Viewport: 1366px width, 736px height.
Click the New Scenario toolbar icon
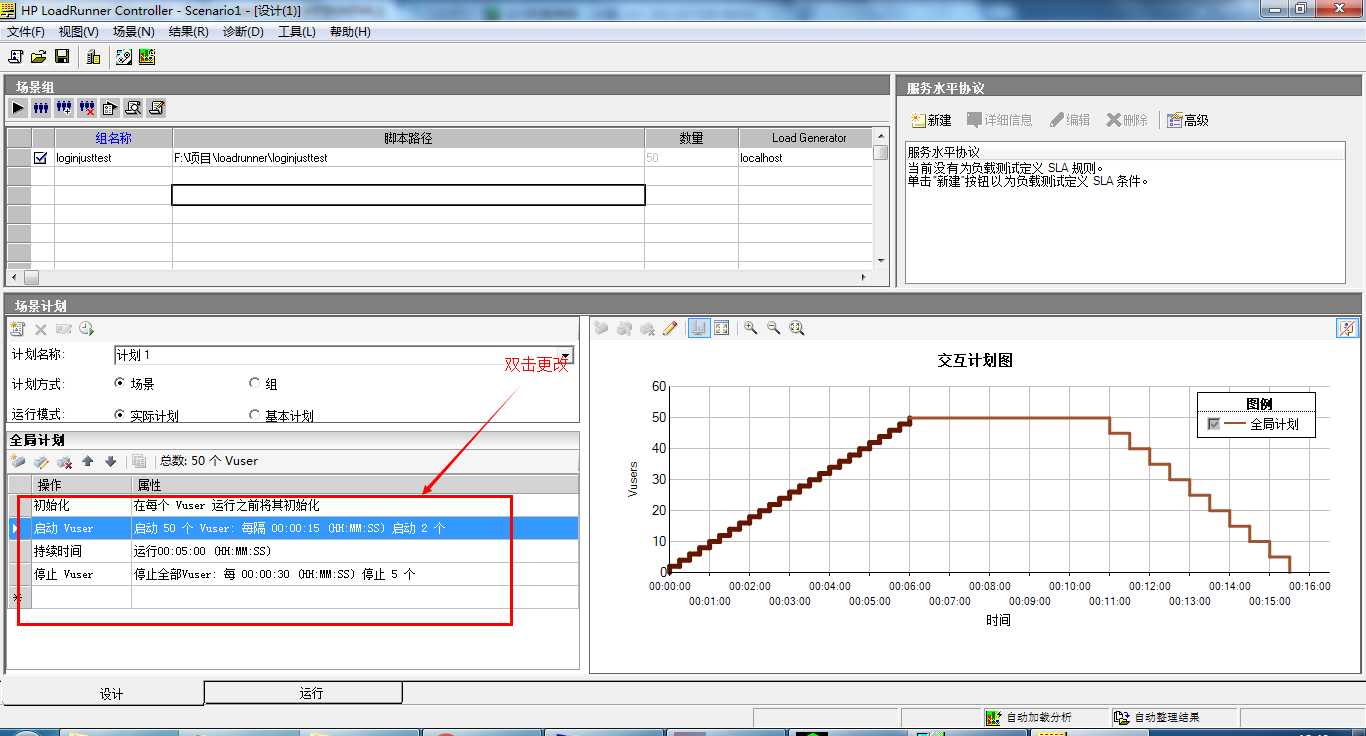coord(16,57)
